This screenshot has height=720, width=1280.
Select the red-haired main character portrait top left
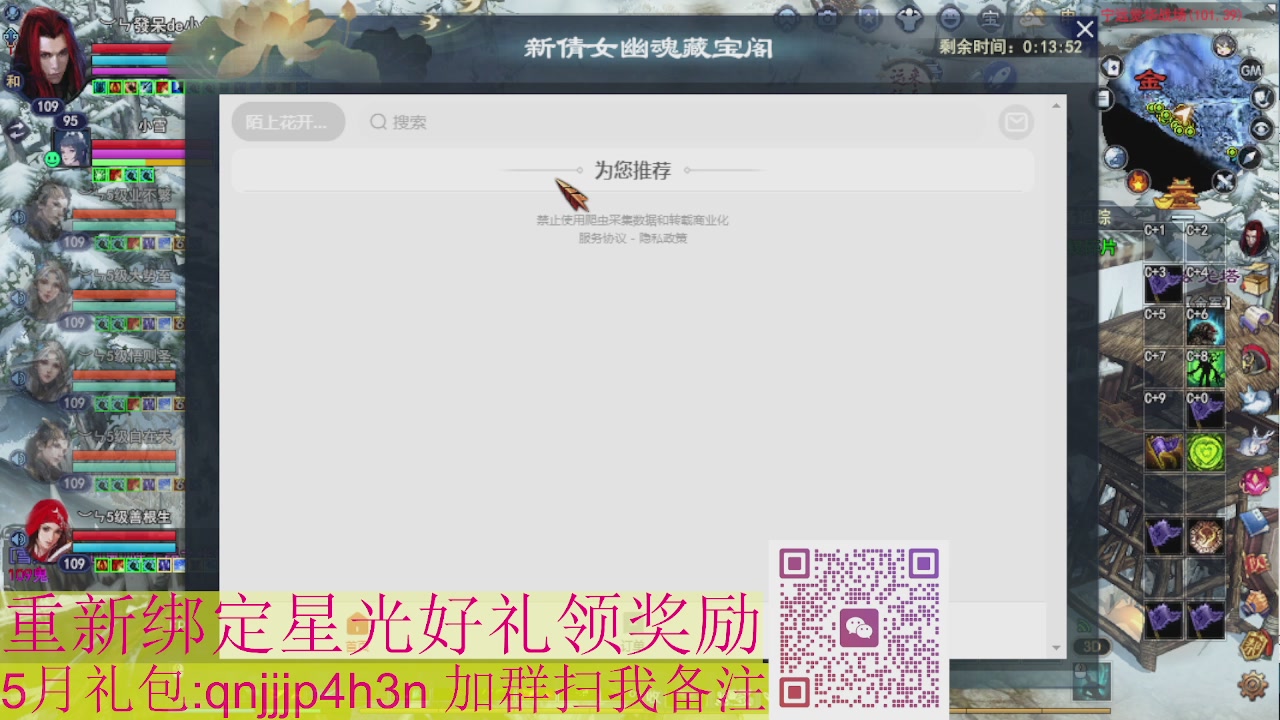click(50, 52)
